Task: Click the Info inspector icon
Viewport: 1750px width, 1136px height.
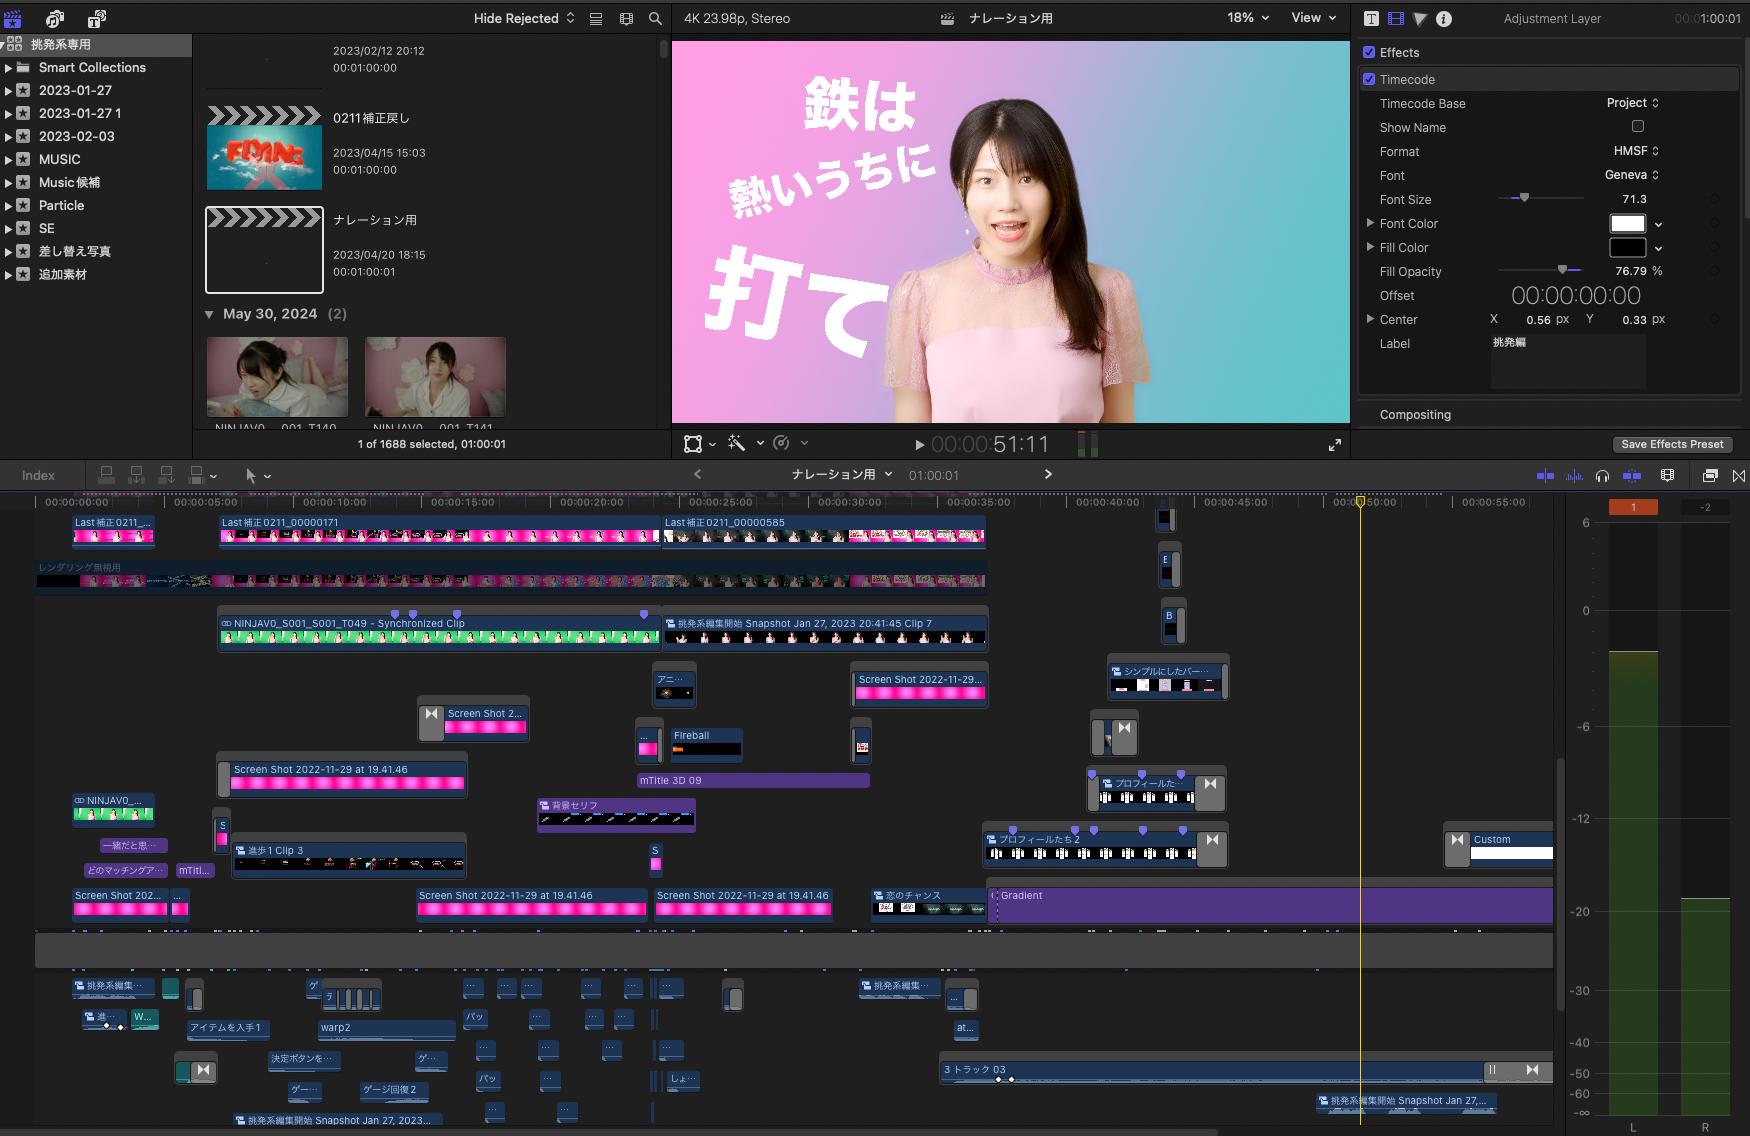Action: [x=1444, y=18]
